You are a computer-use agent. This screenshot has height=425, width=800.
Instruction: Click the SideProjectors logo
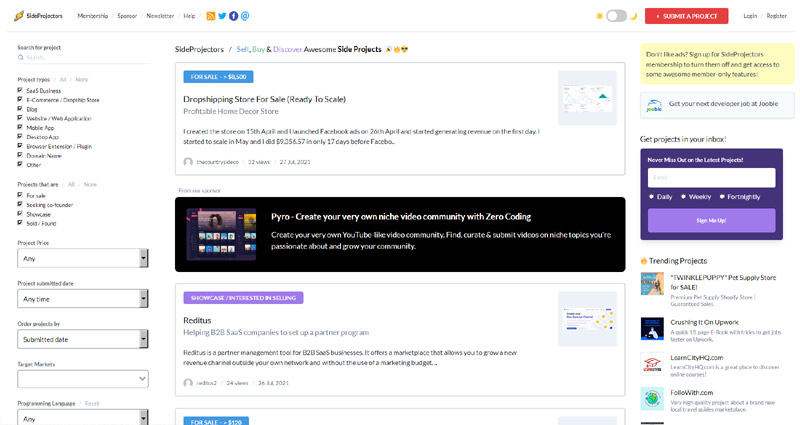pos(38,16)
